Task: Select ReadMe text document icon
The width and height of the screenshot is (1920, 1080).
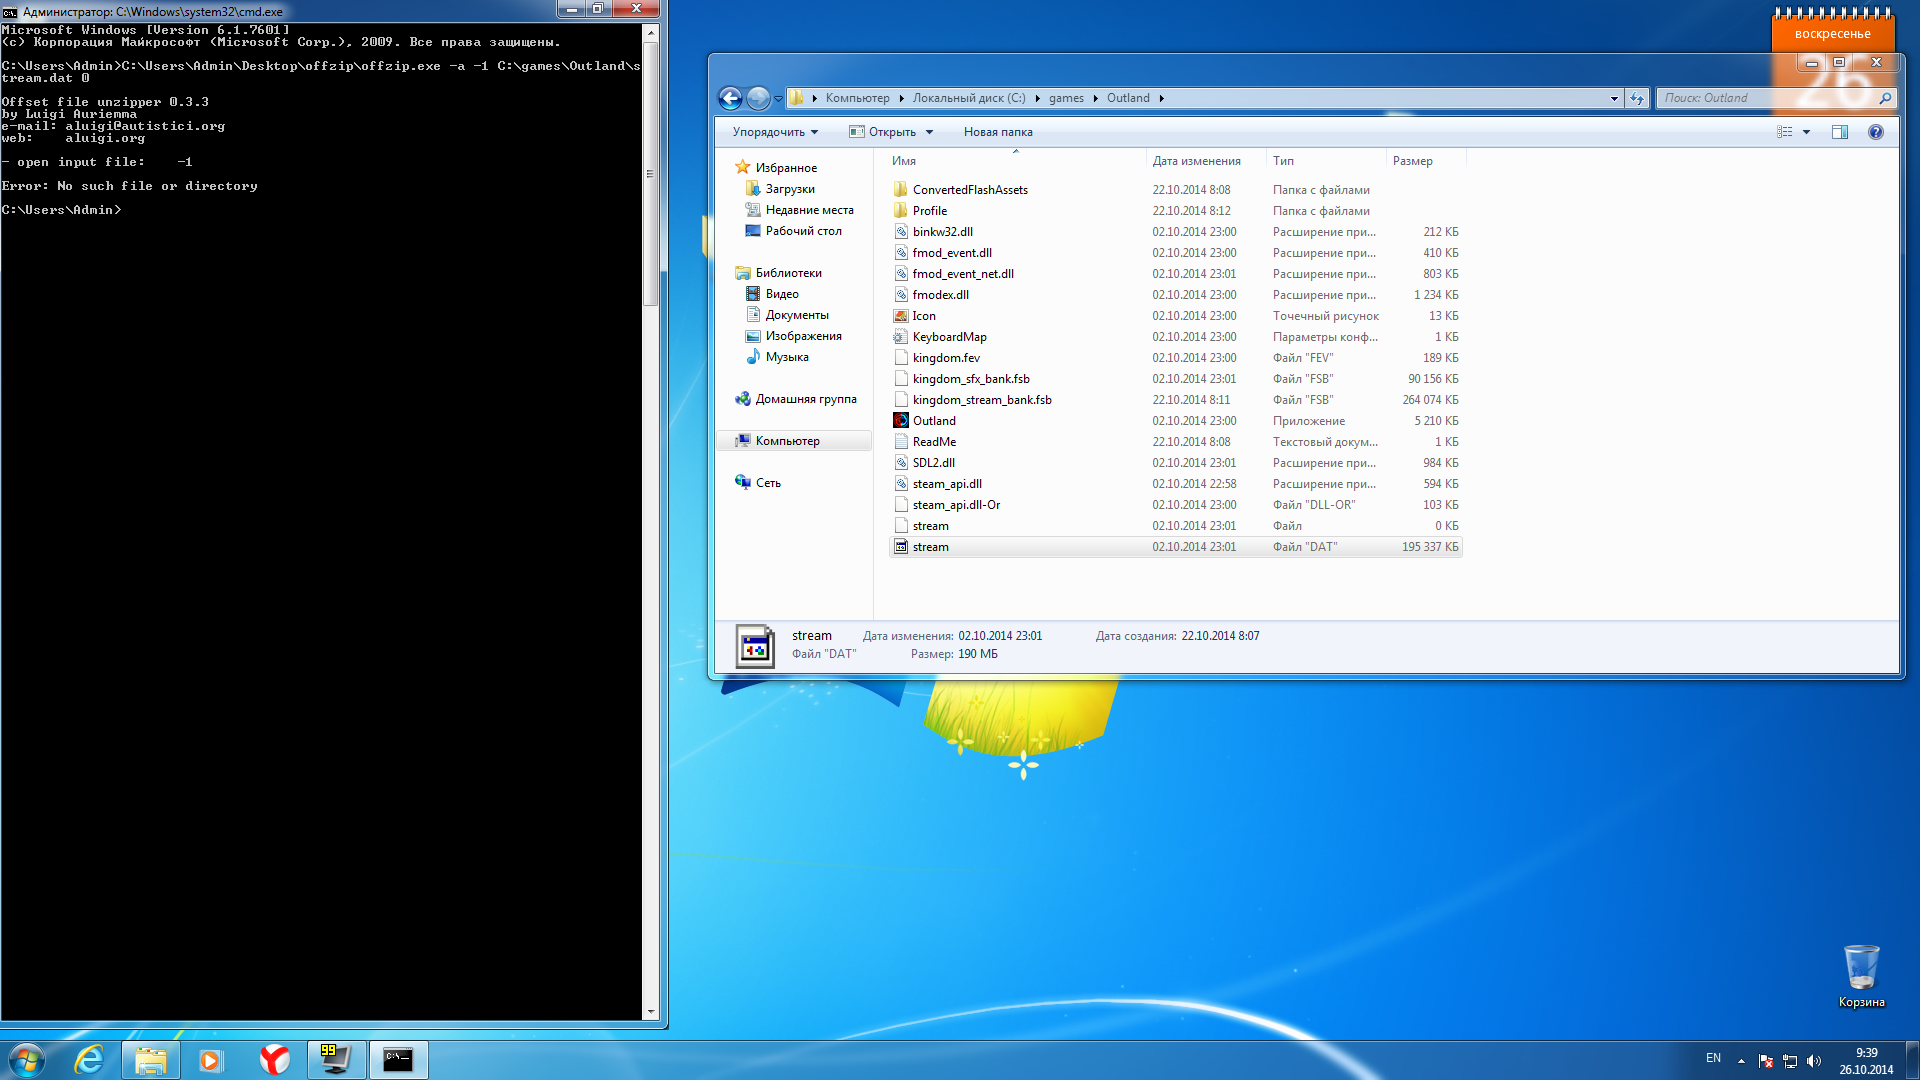Action: click(x=901, y=442)
